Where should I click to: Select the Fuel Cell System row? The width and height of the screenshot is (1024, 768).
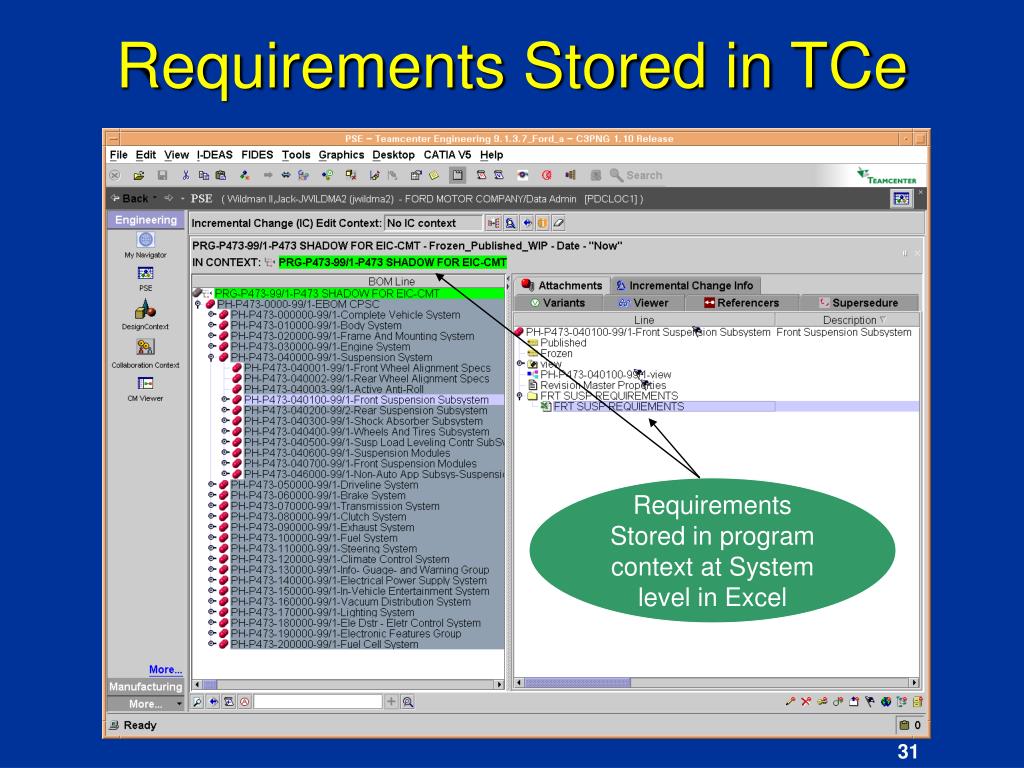(325, 645)
